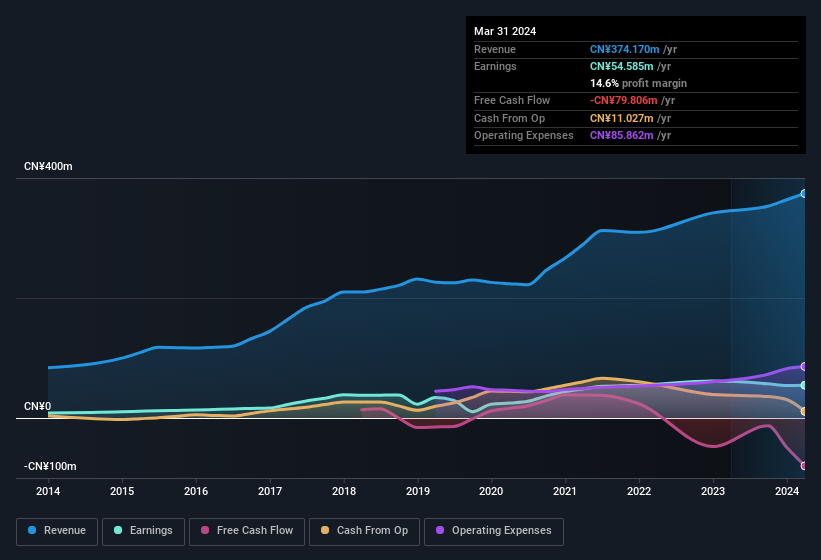The height and width of the screenshot is (560, 821).
Task: Click the purple Operating Expenses legend dot
Action: (x=441, y=531)
